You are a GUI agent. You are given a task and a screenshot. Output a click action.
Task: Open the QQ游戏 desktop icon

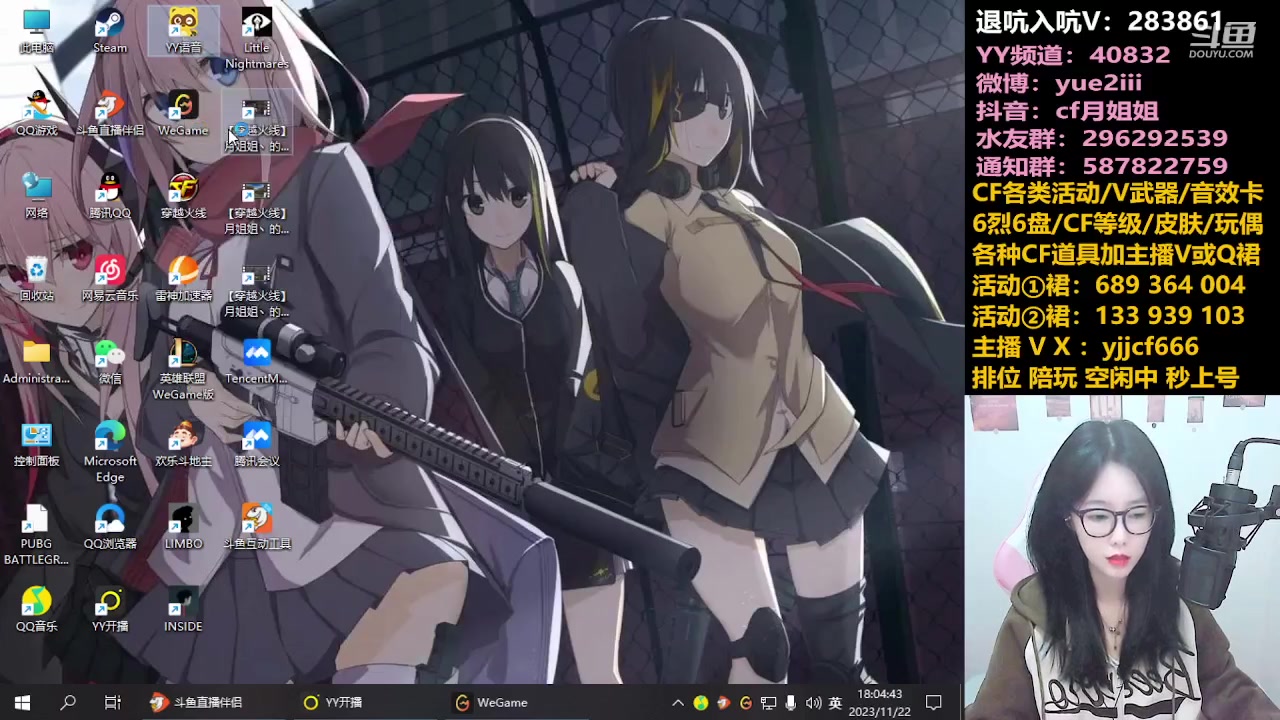[37, 114]
